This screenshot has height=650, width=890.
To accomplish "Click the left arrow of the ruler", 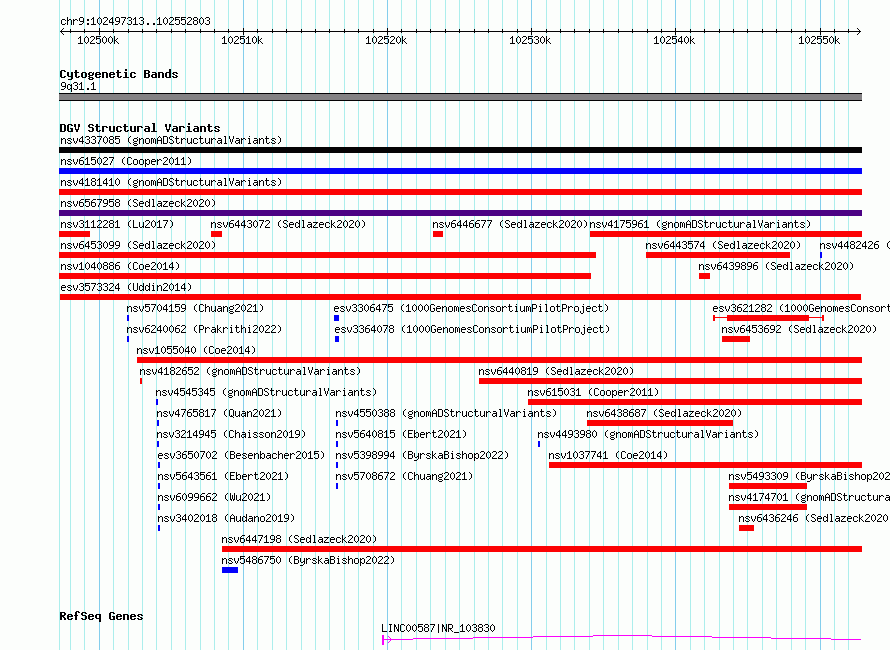I will 62,32.
